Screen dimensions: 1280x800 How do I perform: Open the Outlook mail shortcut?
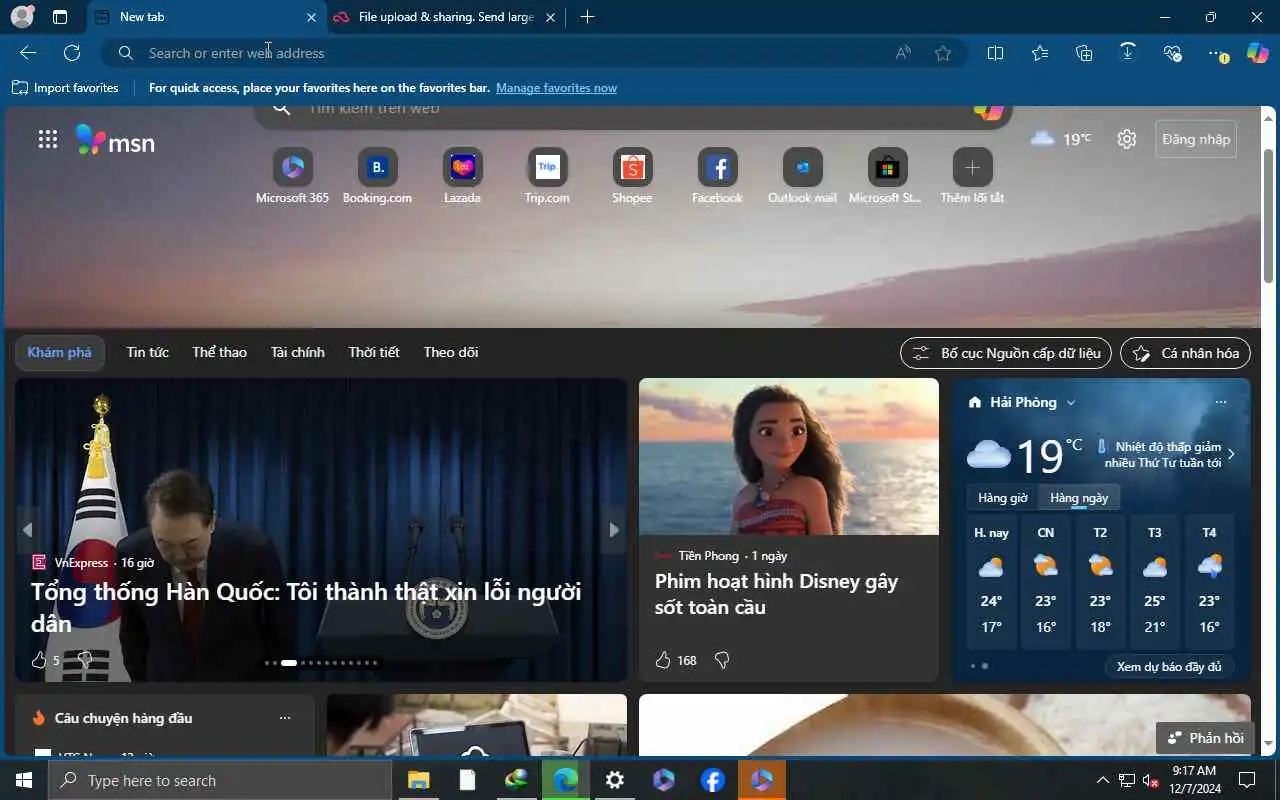coord(803,176)
